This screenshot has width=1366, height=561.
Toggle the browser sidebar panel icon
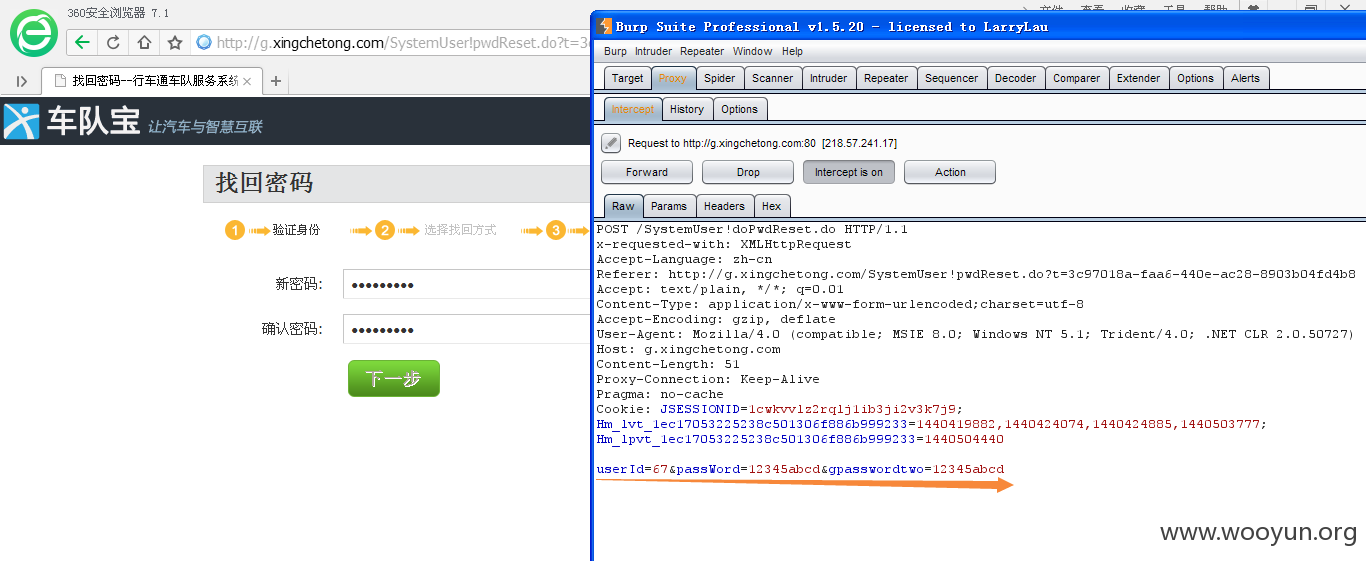pos(22,81)
